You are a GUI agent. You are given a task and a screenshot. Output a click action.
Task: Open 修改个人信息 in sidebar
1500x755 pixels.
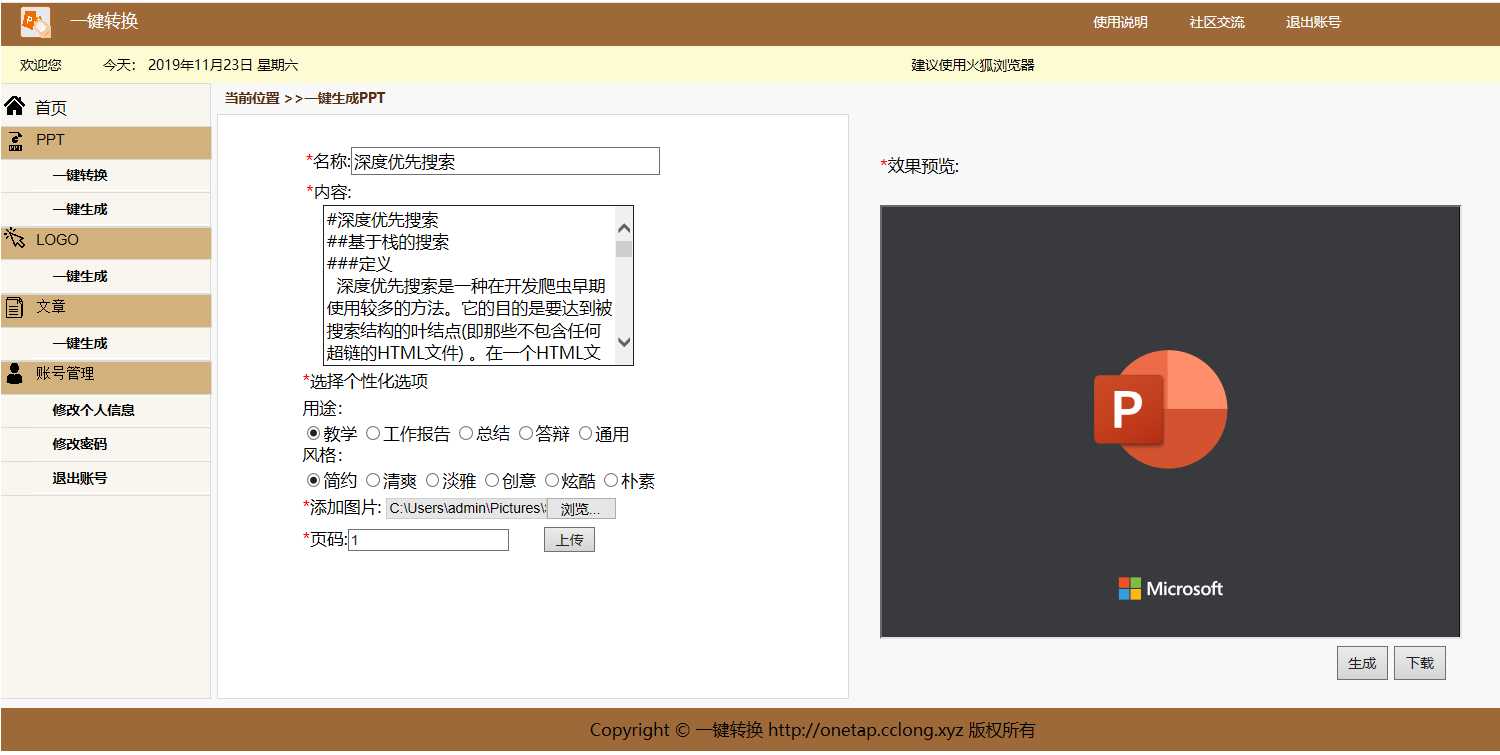point(93,410)
